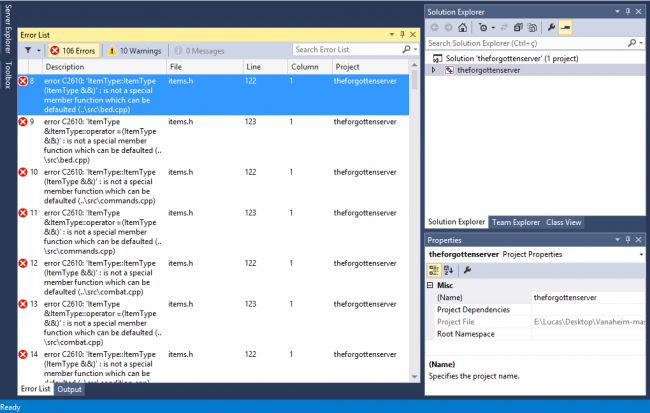
Task: Select error row 9 operator= in bed.cpp
Action: 213,141
